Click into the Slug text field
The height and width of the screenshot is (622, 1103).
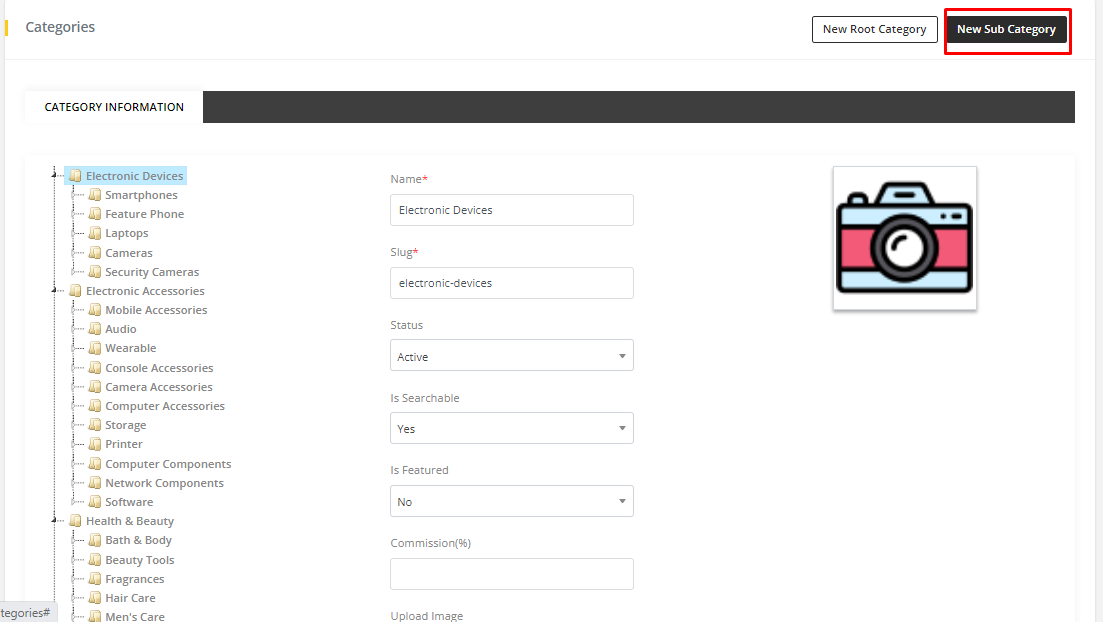511,283
